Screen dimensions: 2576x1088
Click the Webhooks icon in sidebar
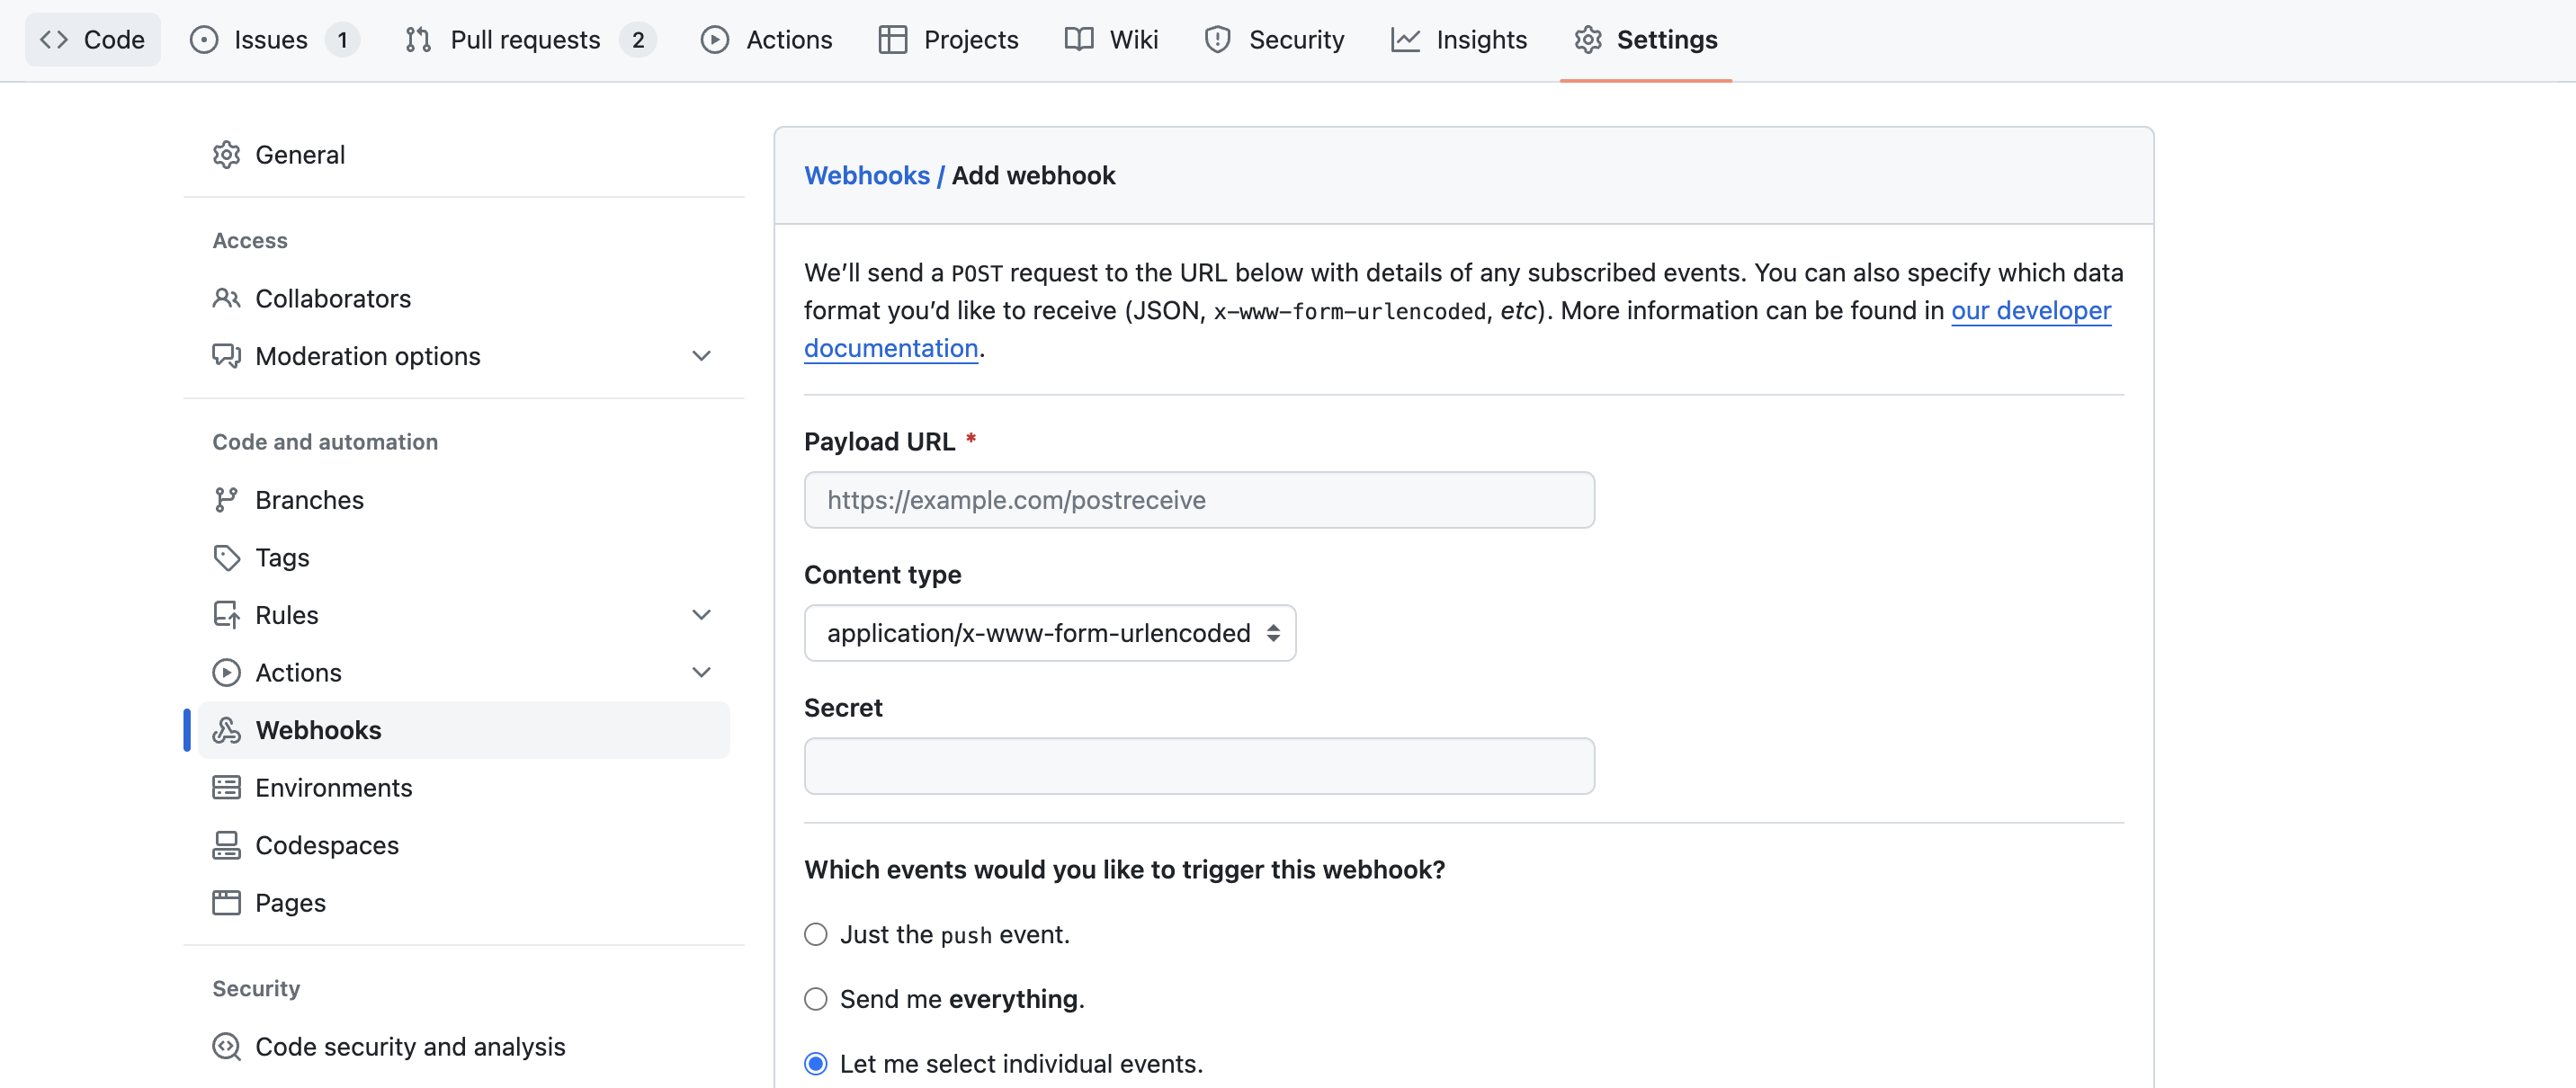[x=226, y=730]
